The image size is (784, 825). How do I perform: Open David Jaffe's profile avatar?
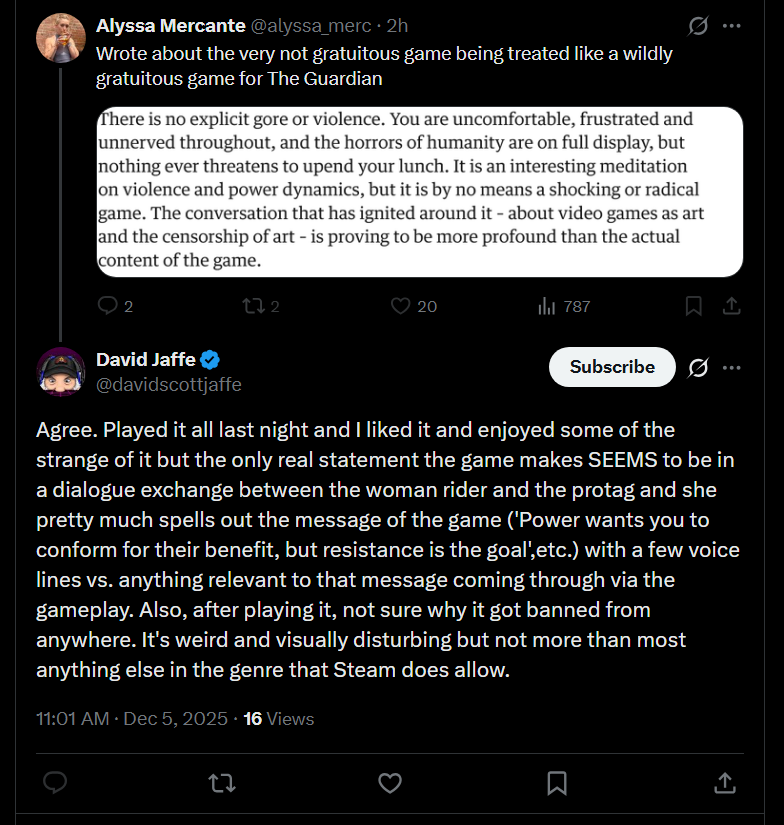[x=61, y=371]
